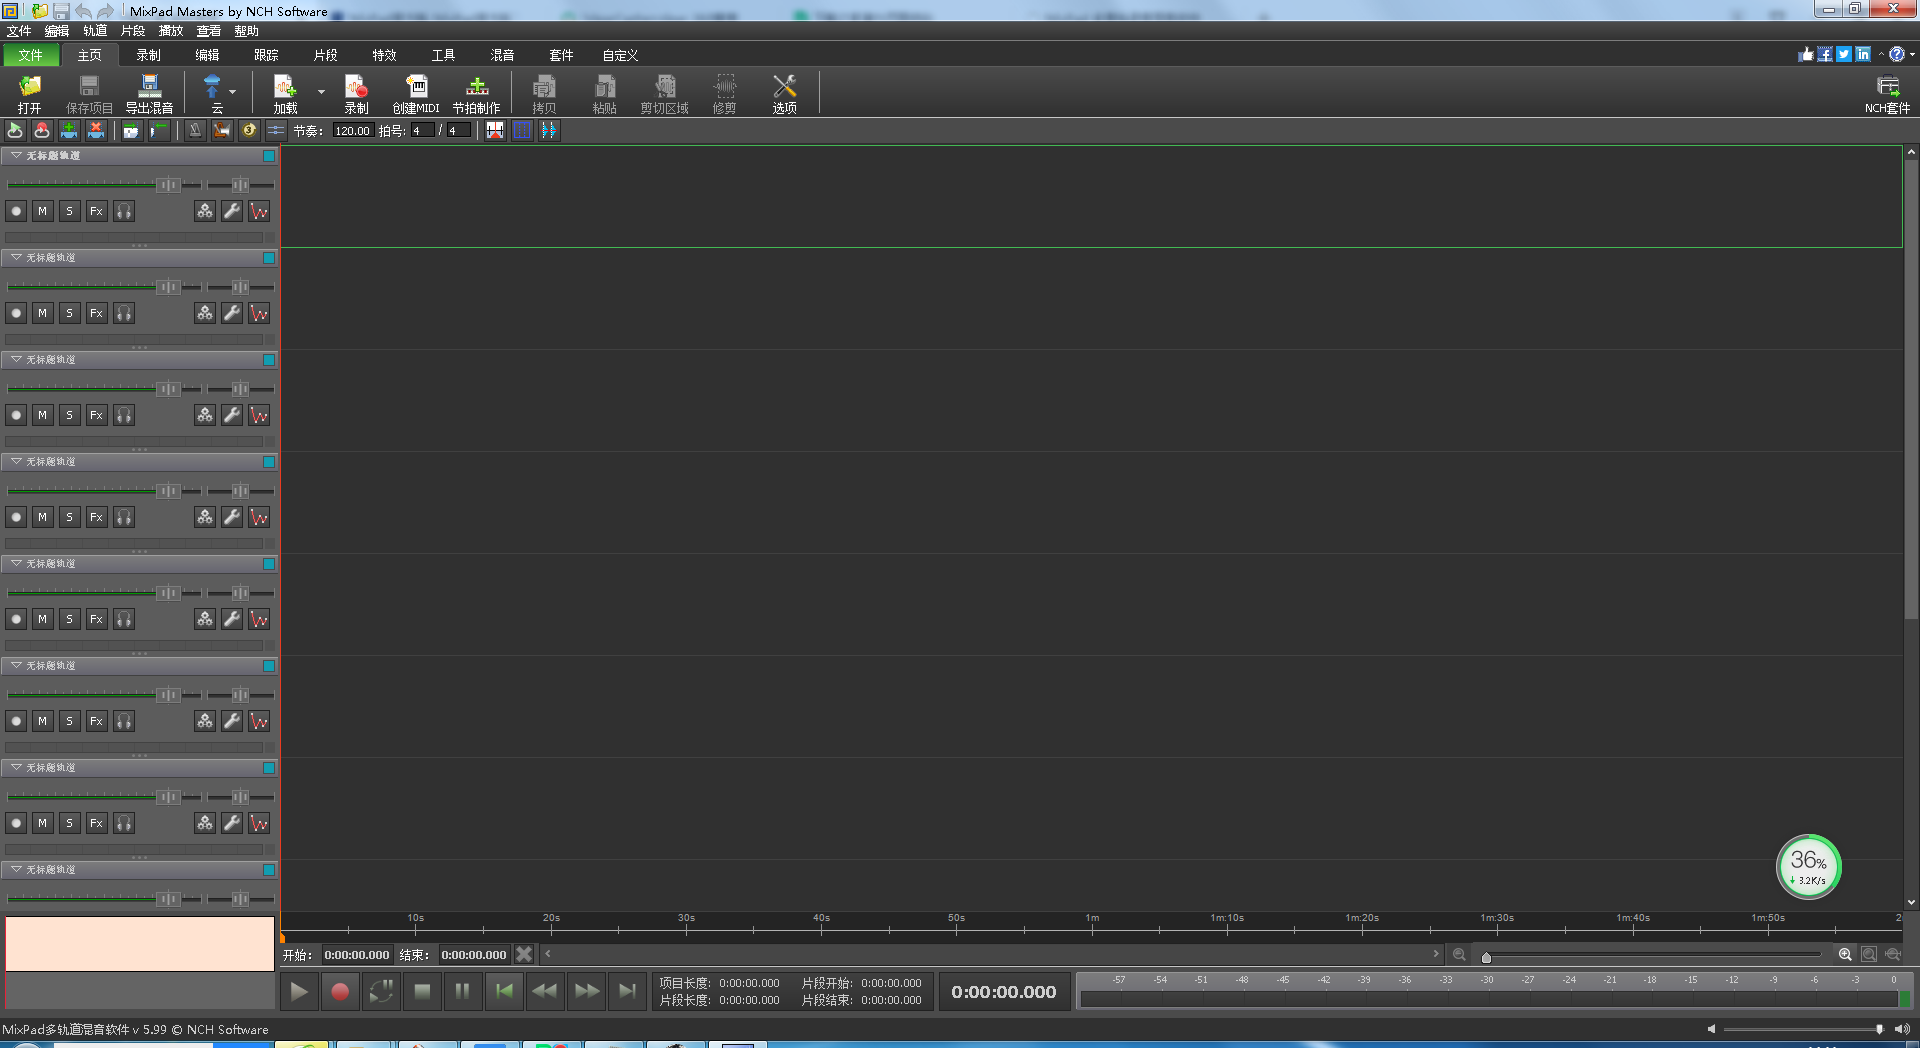This screenshot has height=1048, width=1920.
Task: Mute the first track with M button
Action: [42, 211]
